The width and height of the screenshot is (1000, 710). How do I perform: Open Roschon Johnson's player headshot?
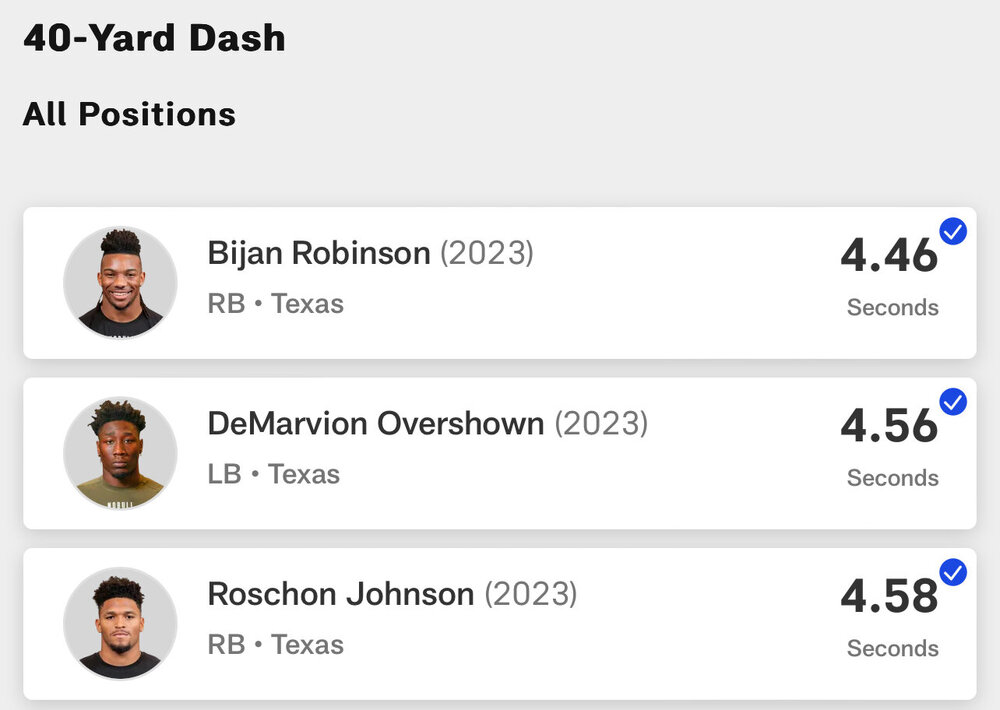click(x=120, y=623)
